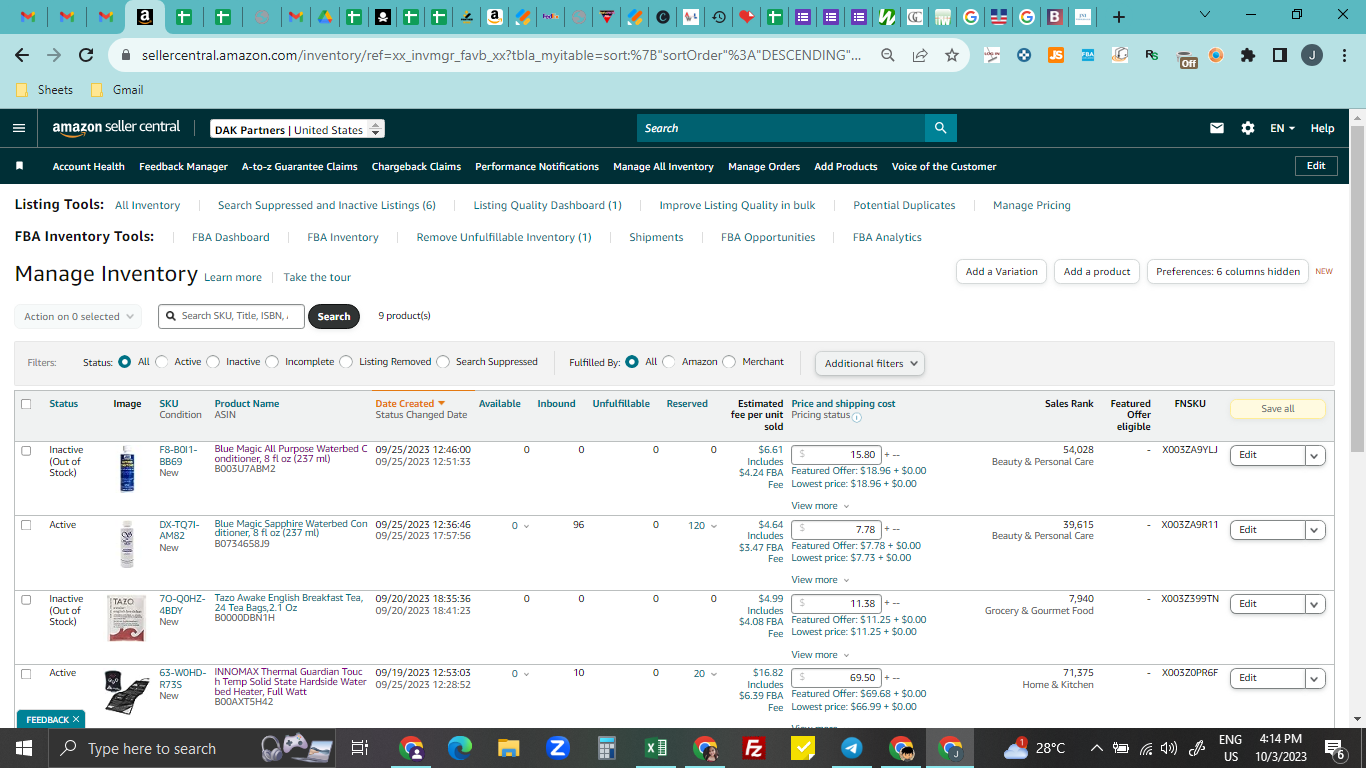Open the RS extension icon
This screenshot has height=768, width=1366.
pyautogui.click(x=1152, y=55)
